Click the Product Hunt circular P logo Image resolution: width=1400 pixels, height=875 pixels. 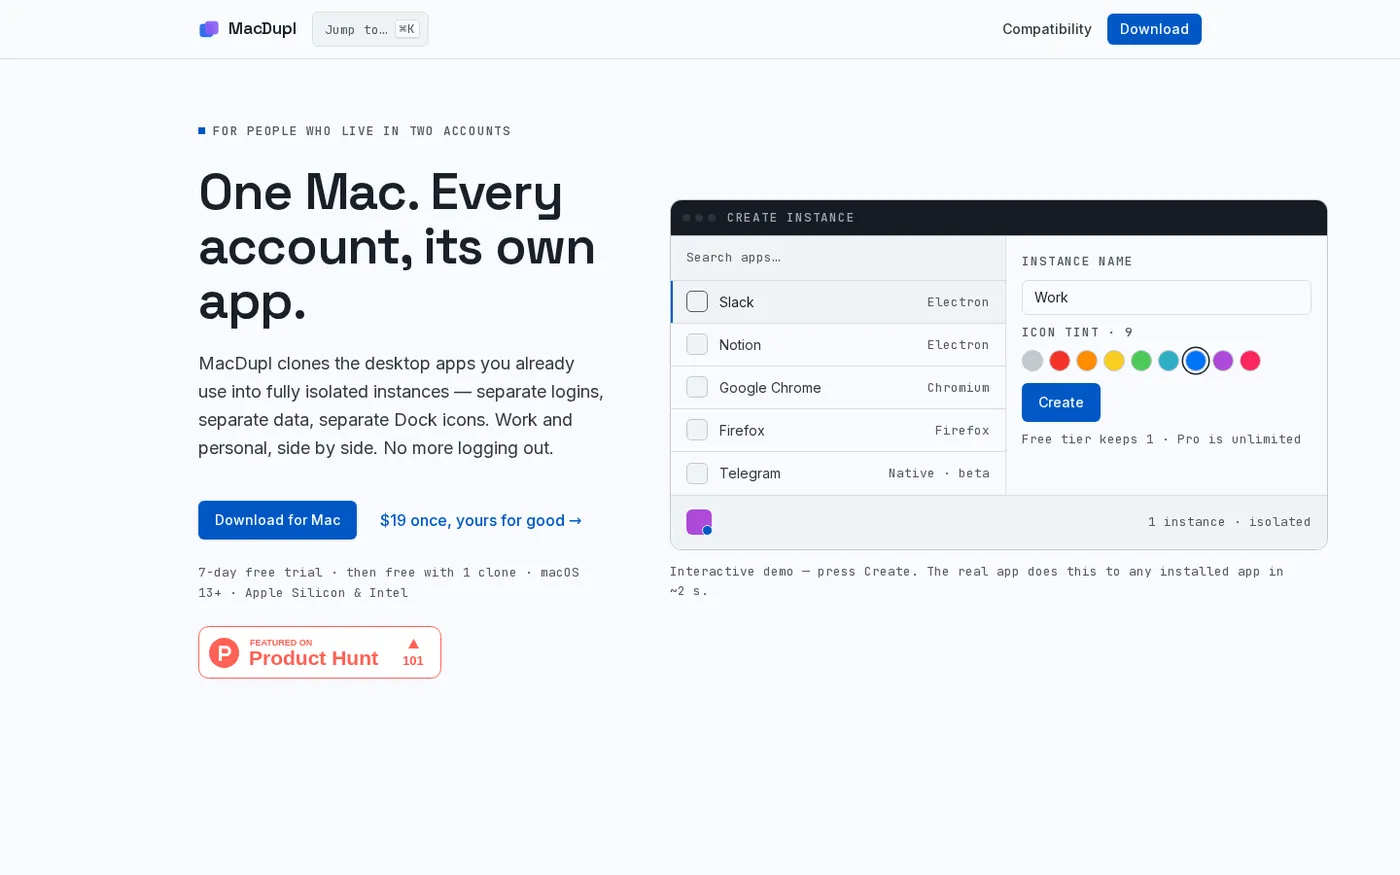[224, 653]
